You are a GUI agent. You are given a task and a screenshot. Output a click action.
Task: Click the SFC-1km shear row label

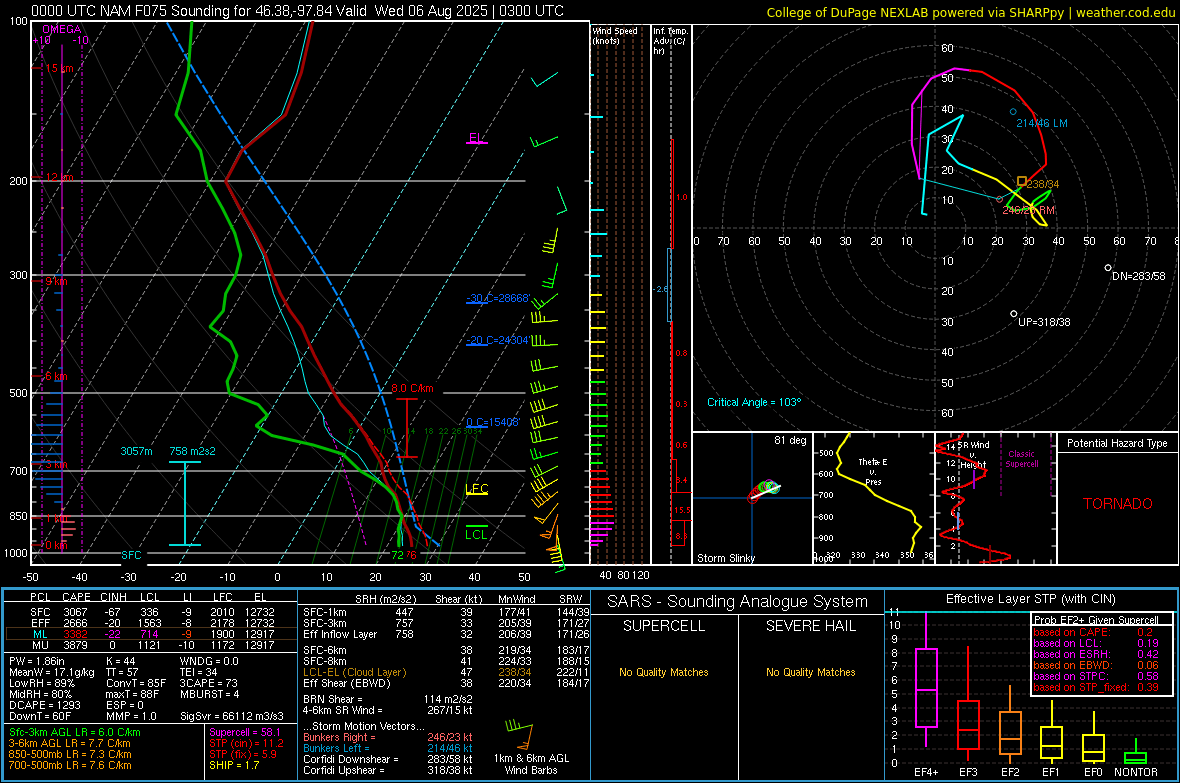click(325, 612)
